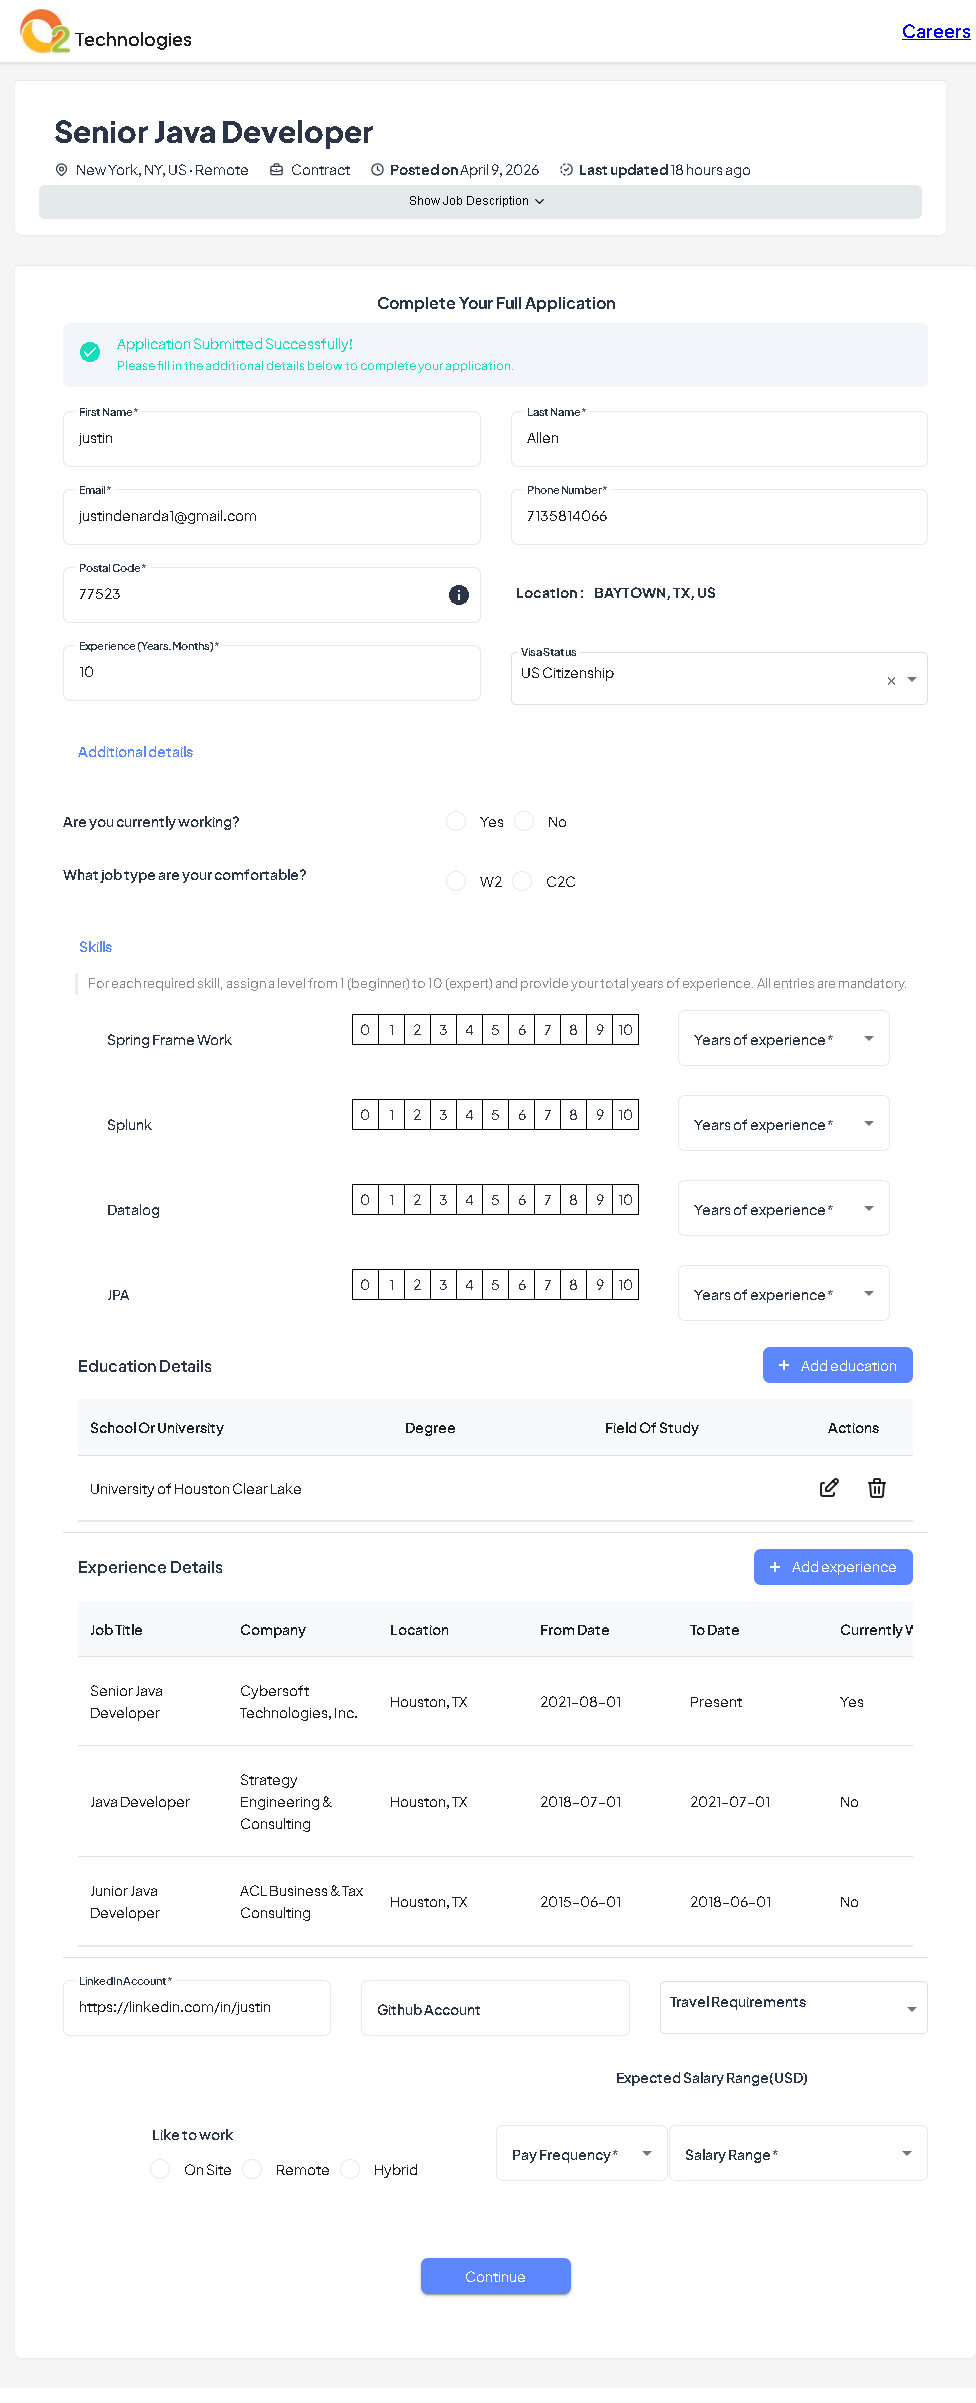Click the plus icon on Add education
Screen dimensions: 976x2403
click(784, 1366)
